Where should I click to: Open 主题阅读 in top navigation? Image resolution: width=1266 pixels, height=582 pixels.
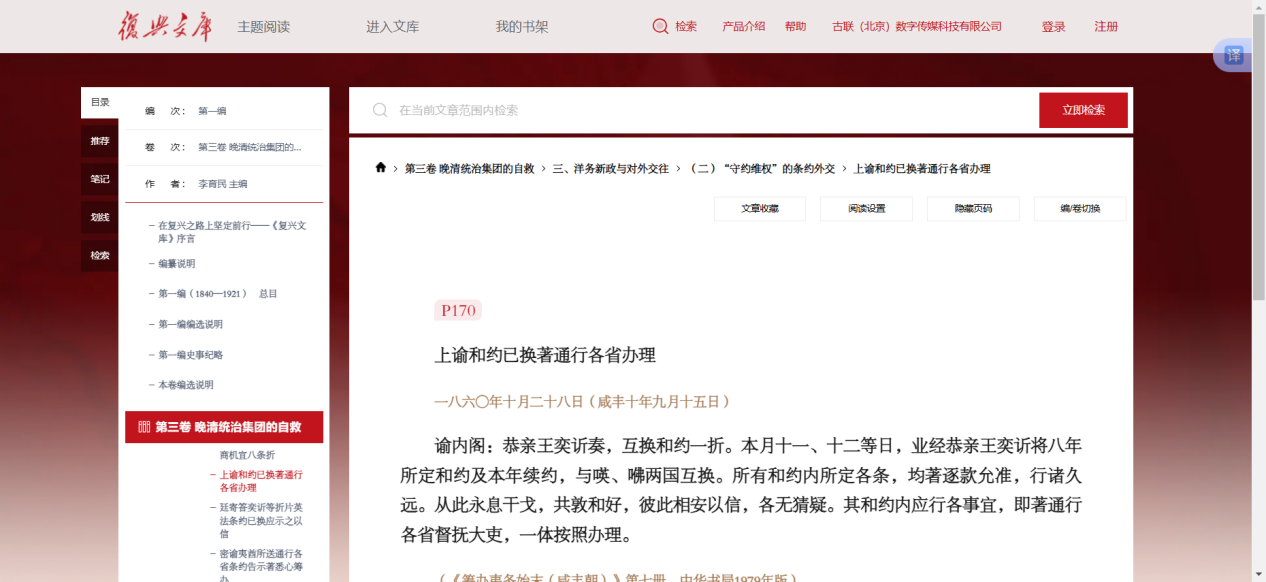click(263, 27)
